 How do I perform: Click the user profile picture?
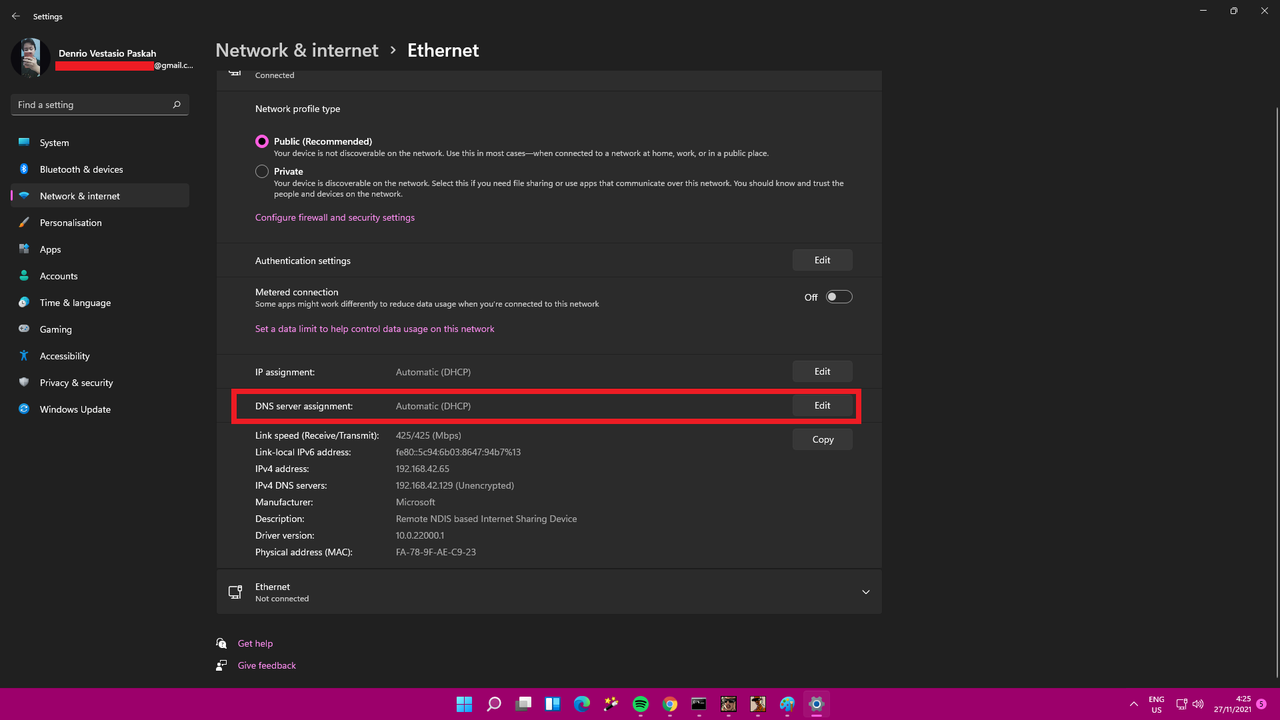pyautogui.click(x=31, y=58)
